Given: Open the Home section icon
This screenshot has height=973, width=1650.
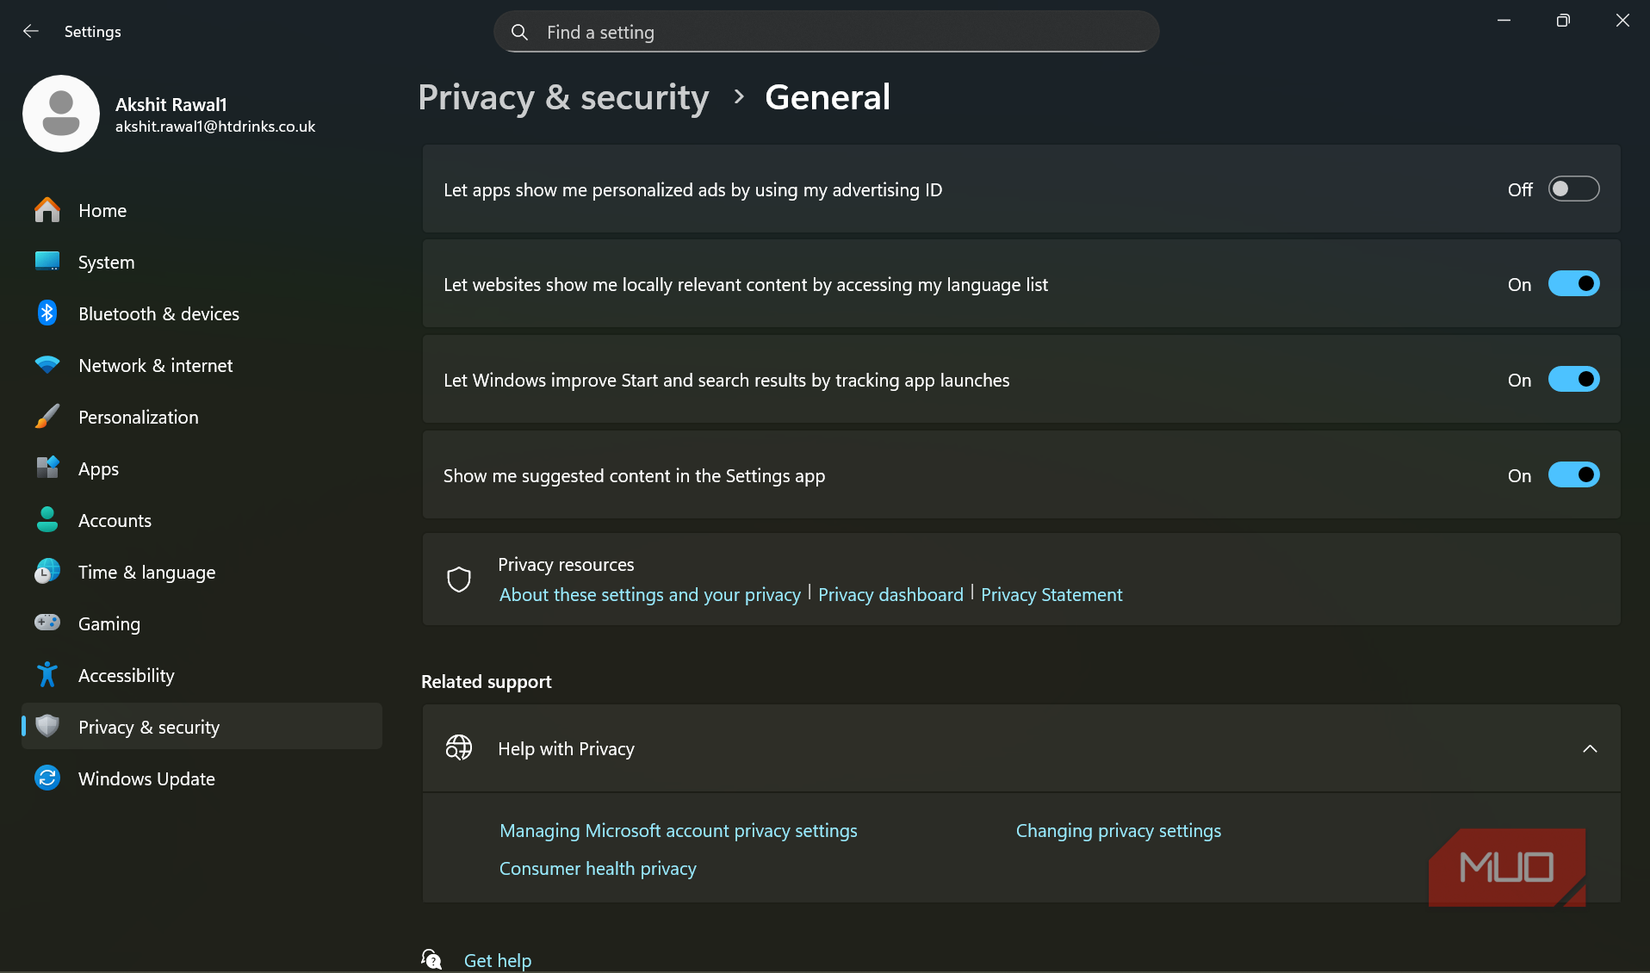Looking at the screenshot, I should click(47, 210).
